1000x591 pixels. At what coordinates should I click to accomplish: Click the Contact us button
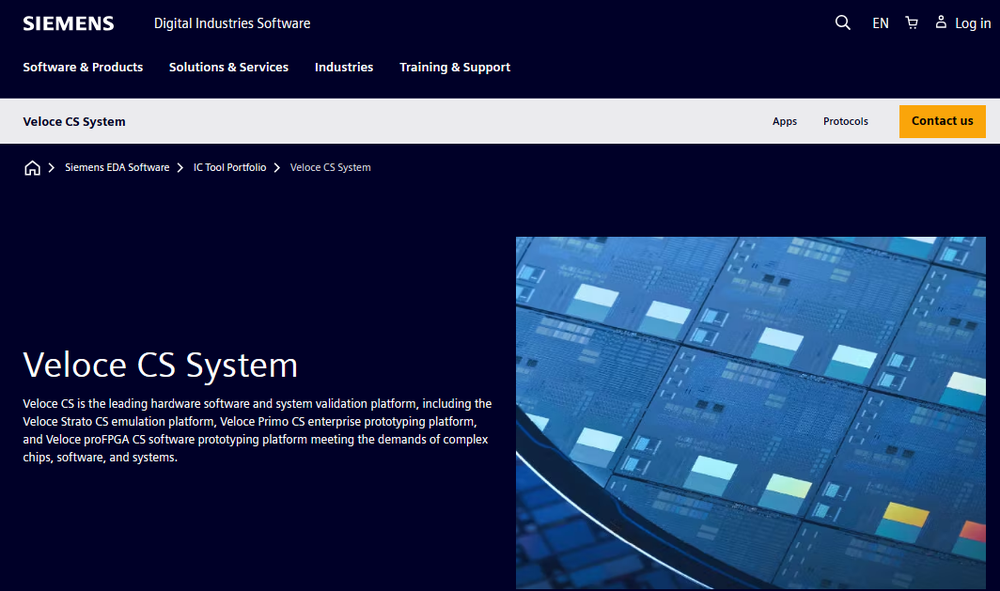pyautogui.click(x=942, y=121)
